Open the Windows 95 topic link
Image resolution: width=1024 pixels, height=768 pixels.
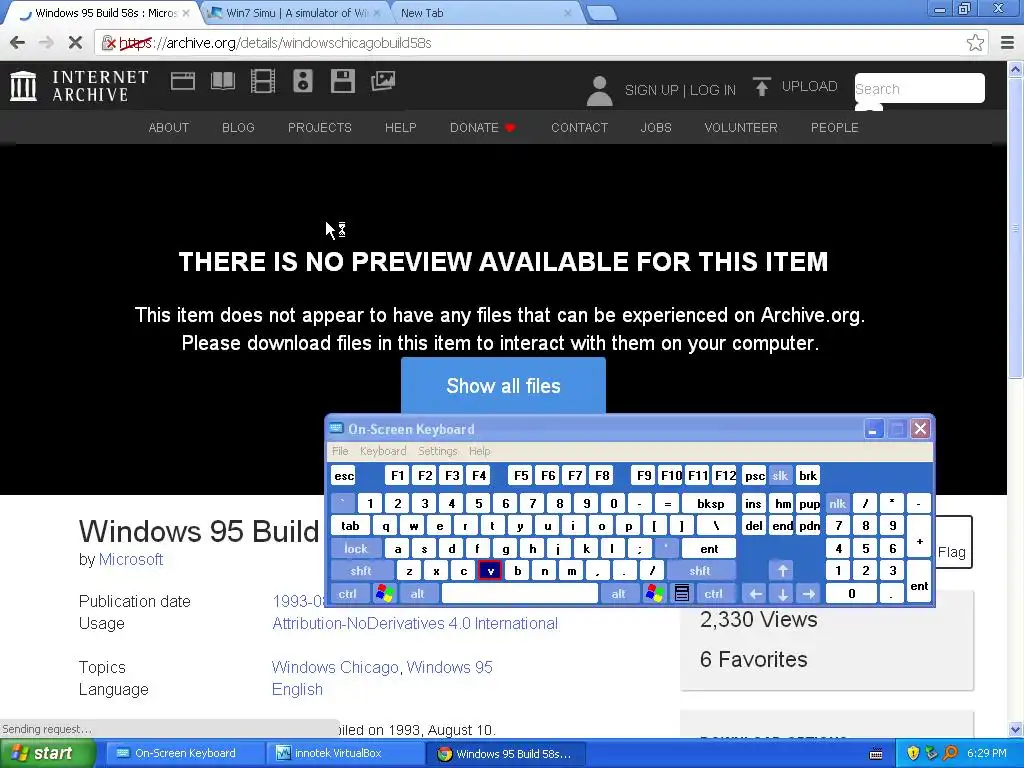pos(449,667)
